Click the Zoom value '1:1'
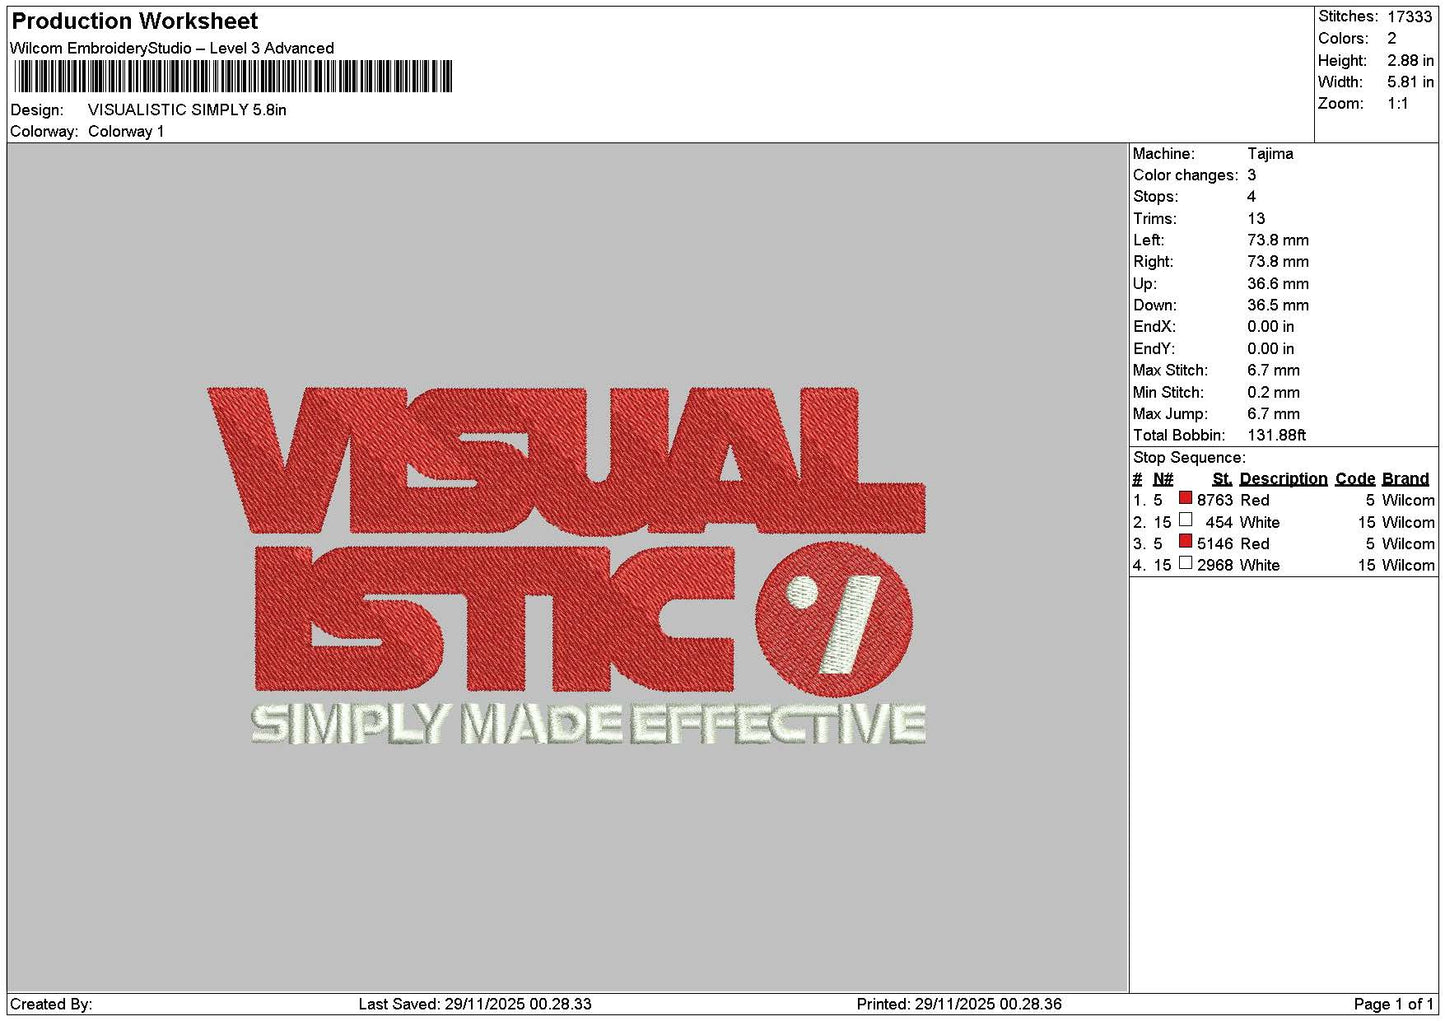This screenshot has height=1021, width=1445. tap(1398, 104)
